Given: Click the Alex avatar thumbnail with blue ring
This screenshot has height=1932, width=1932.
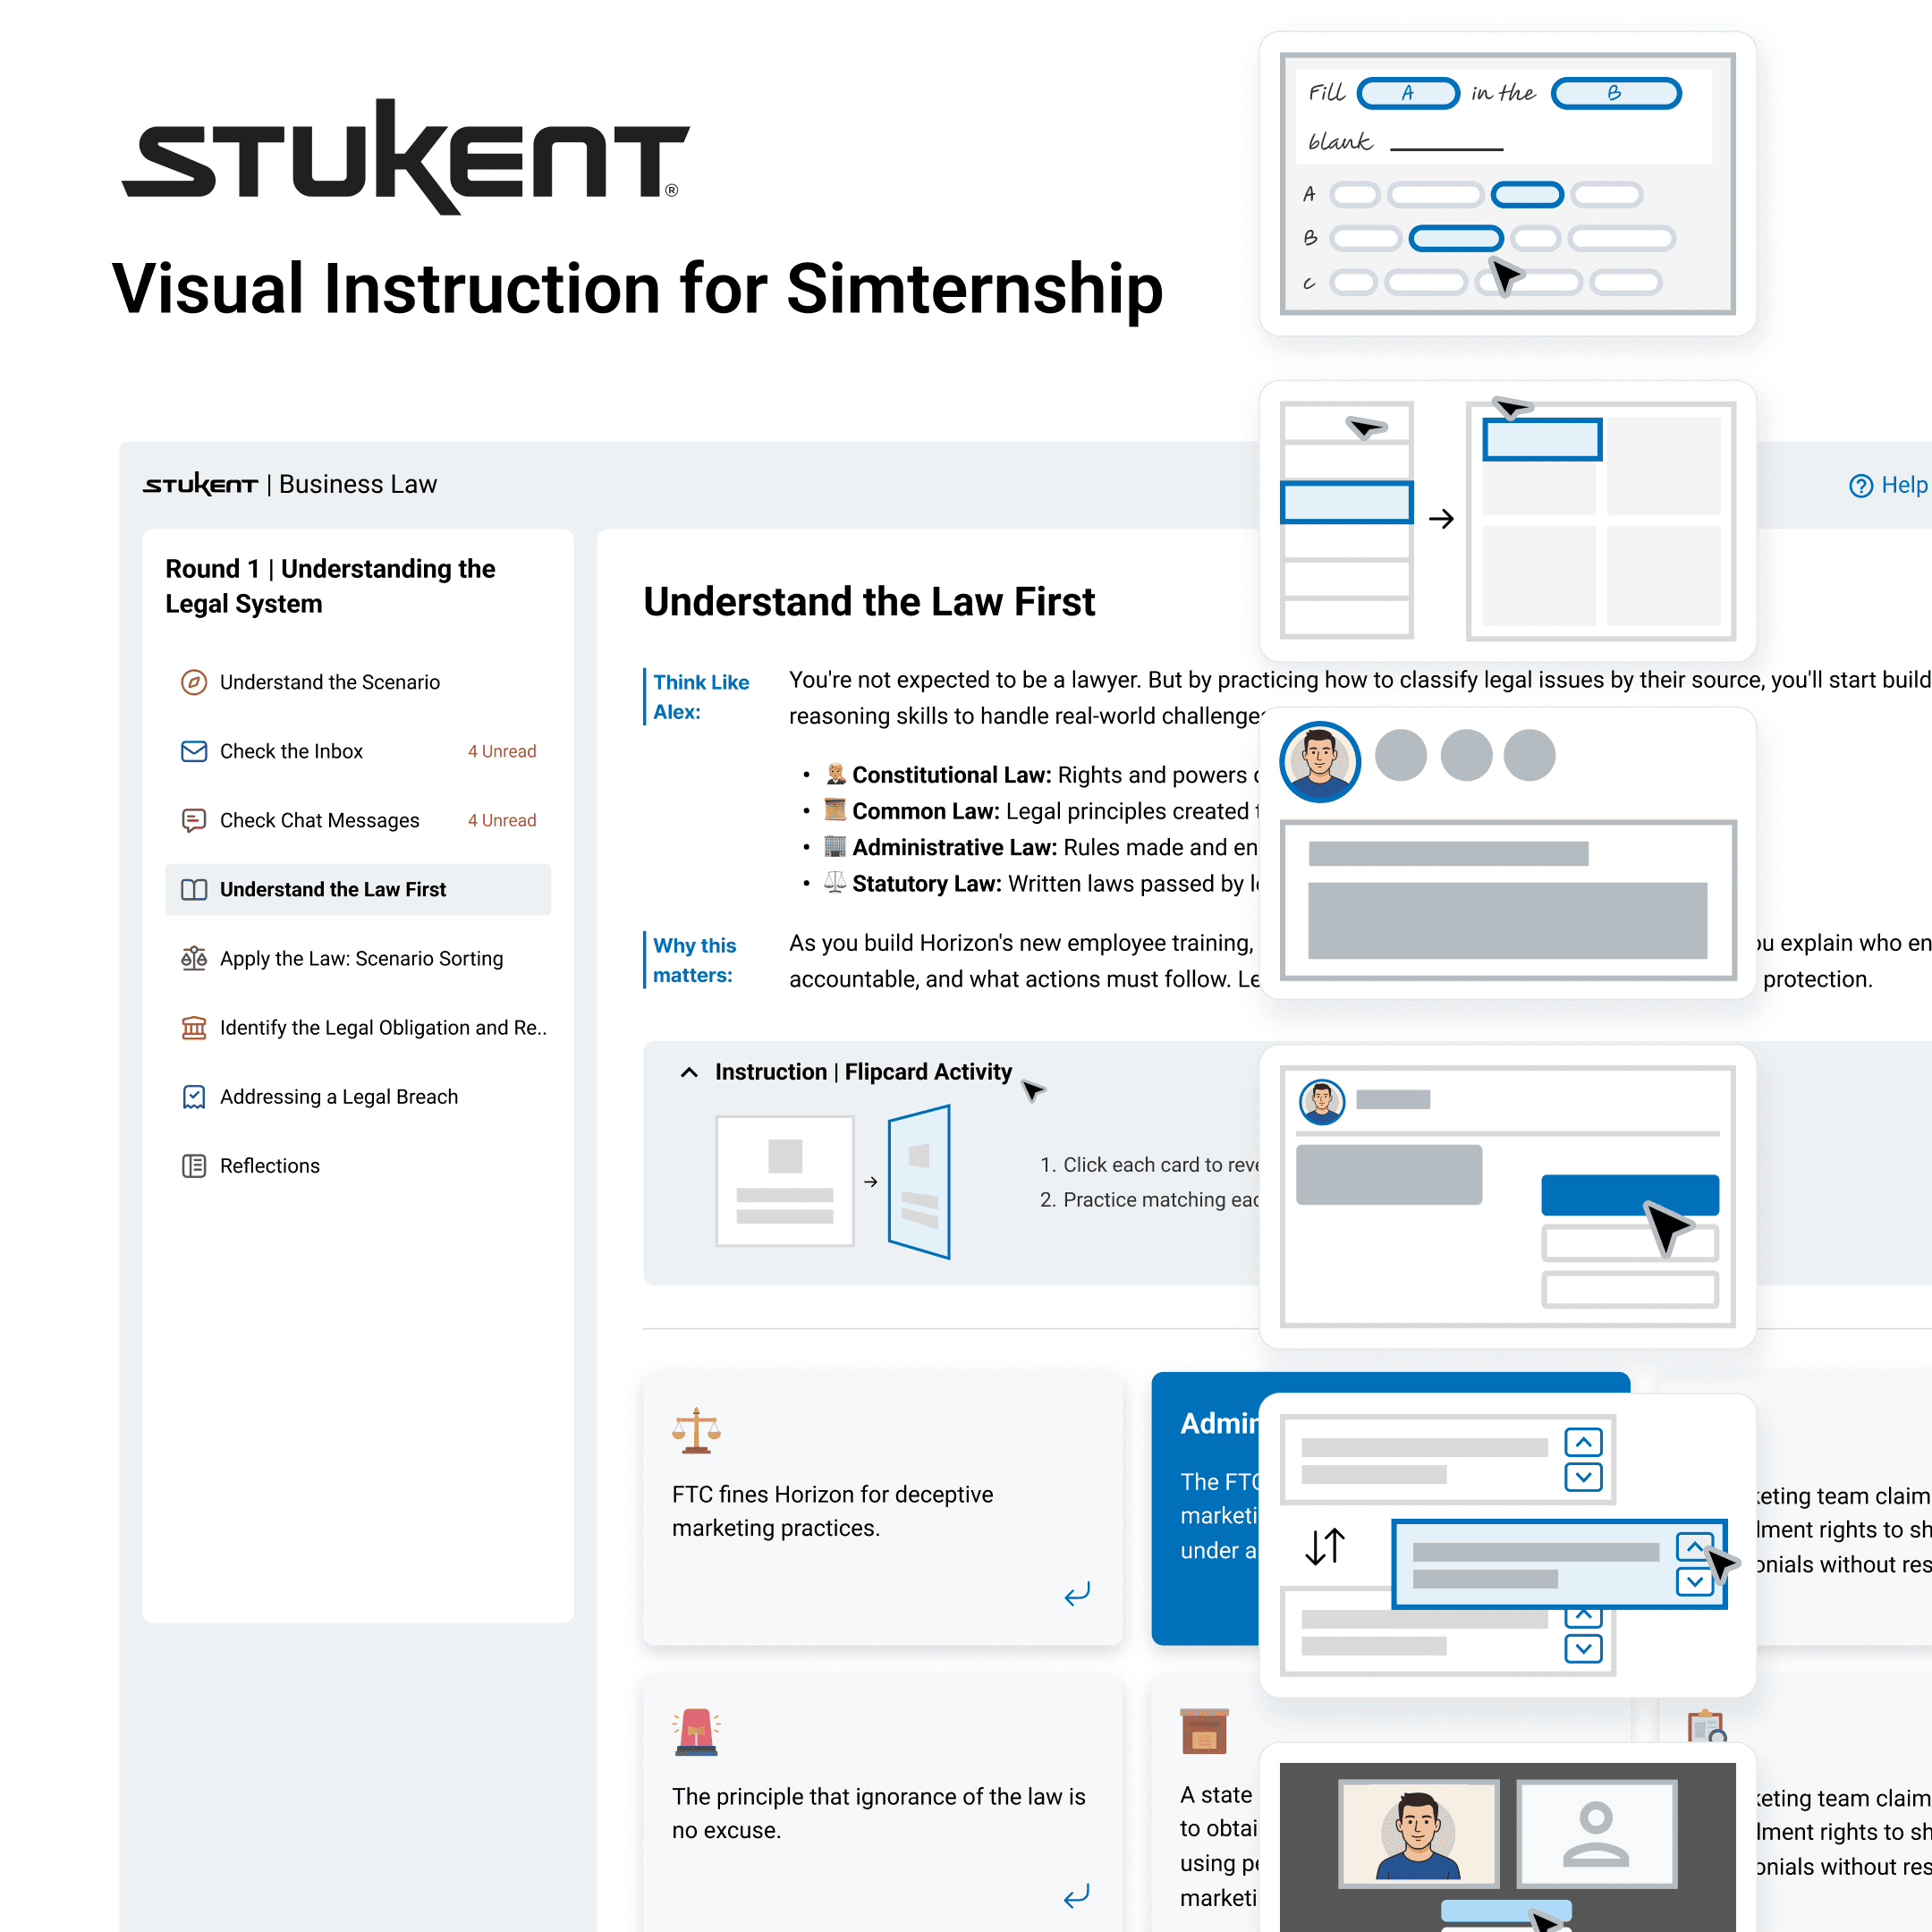Looking at the screenshot, I should click(x=1320, y=761).
